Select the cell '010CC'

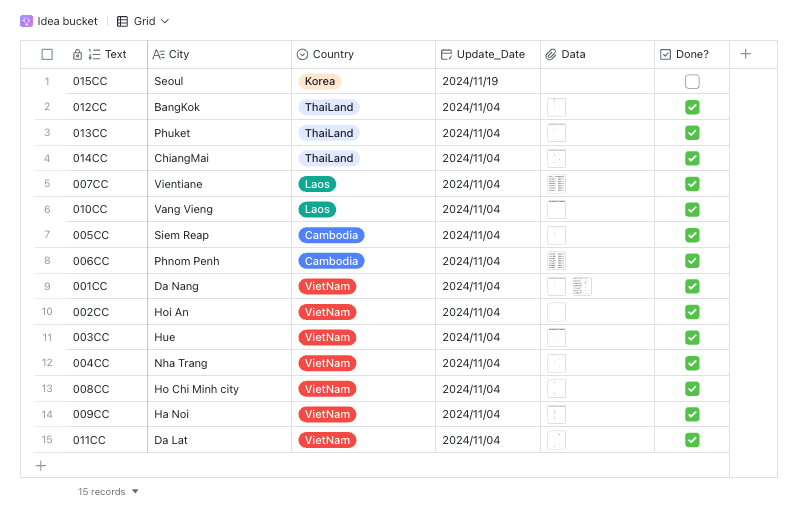coord(107,209)
